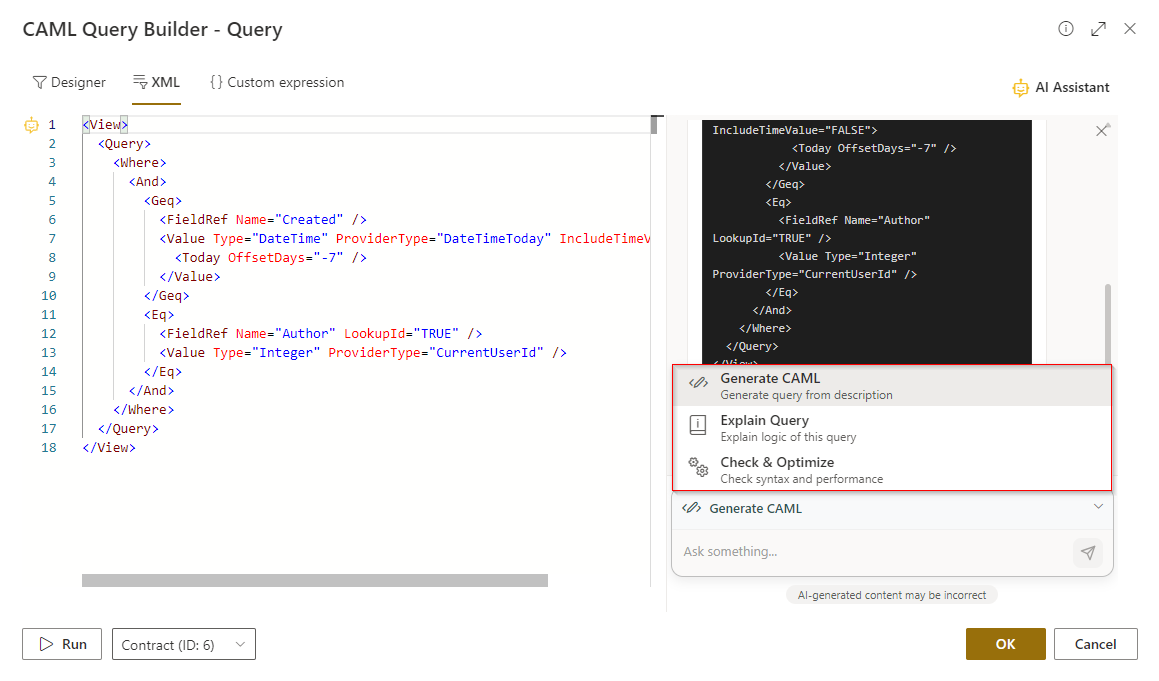Click the info icon in the title bar
1159x681 pixels.
point(1066,29)
